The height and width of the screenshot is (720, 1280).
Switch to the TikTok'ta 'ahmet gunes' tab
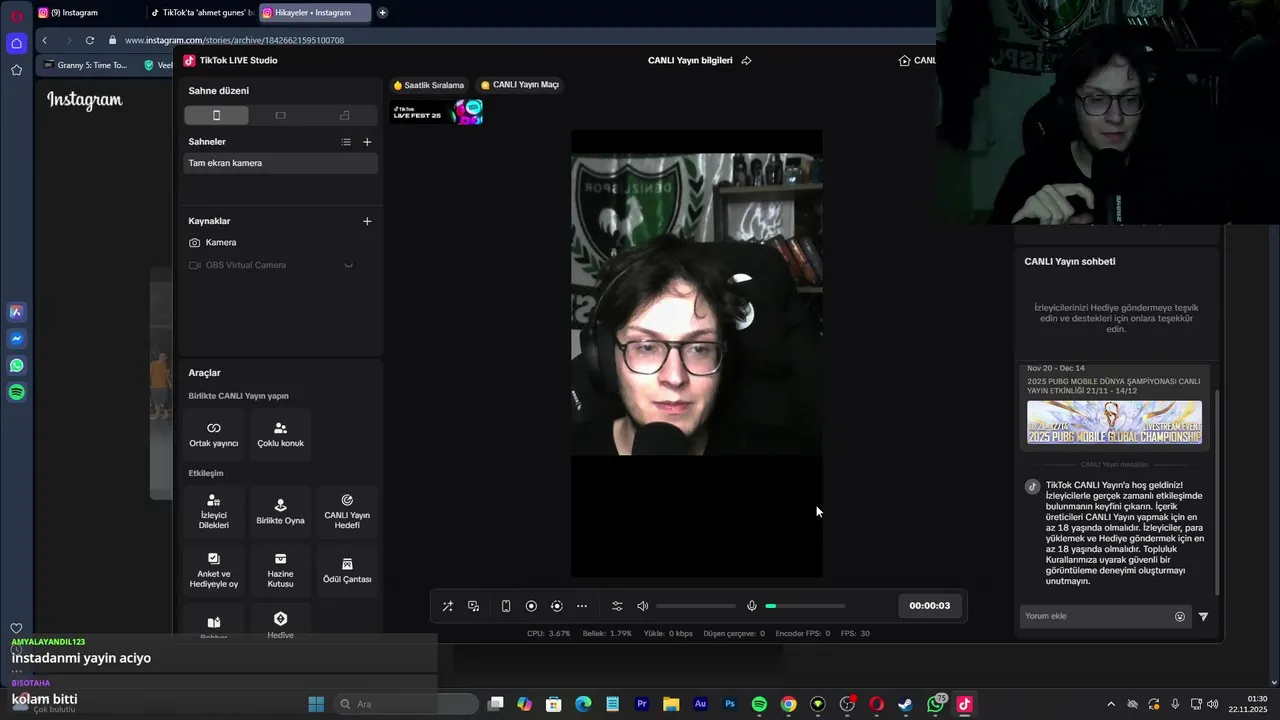202,13
